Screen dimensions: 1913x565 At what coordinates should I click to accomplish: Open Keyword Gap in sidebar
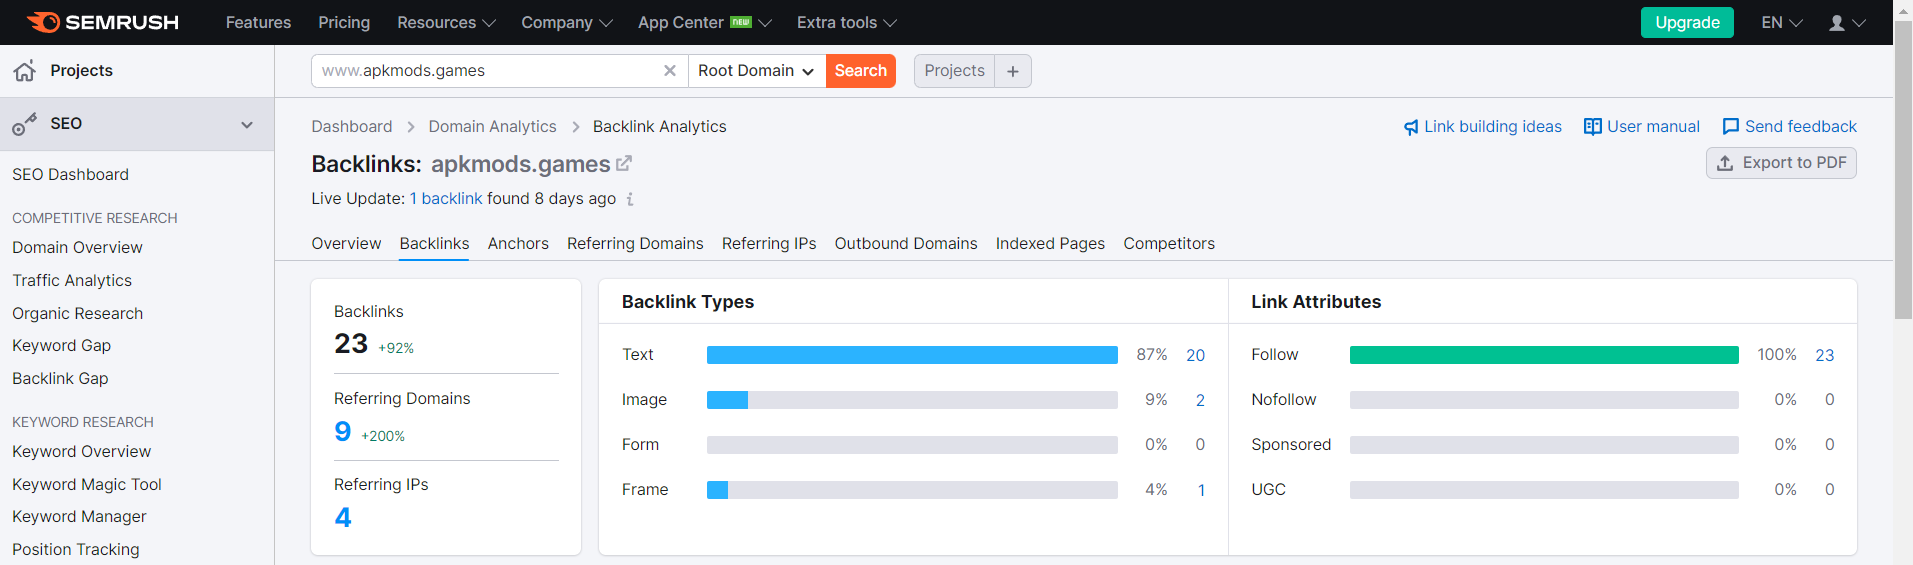61,345
